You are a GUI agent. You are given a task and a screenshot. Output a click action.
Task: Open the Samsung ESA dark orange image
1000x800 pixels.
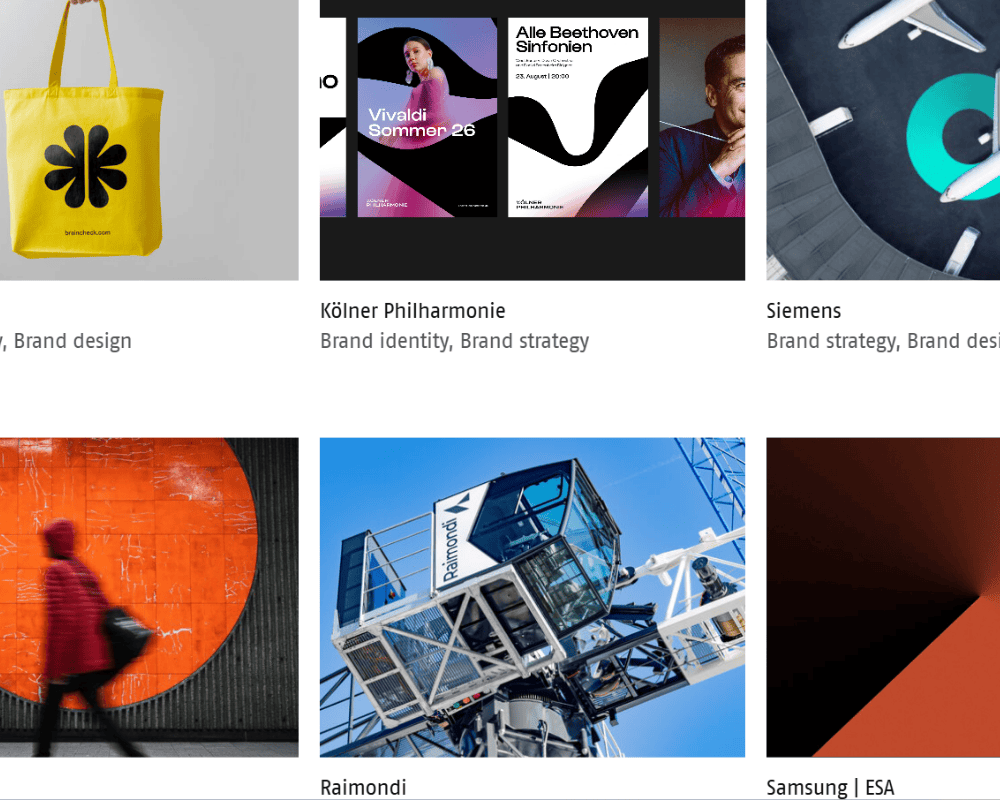[x=883, y=597]
